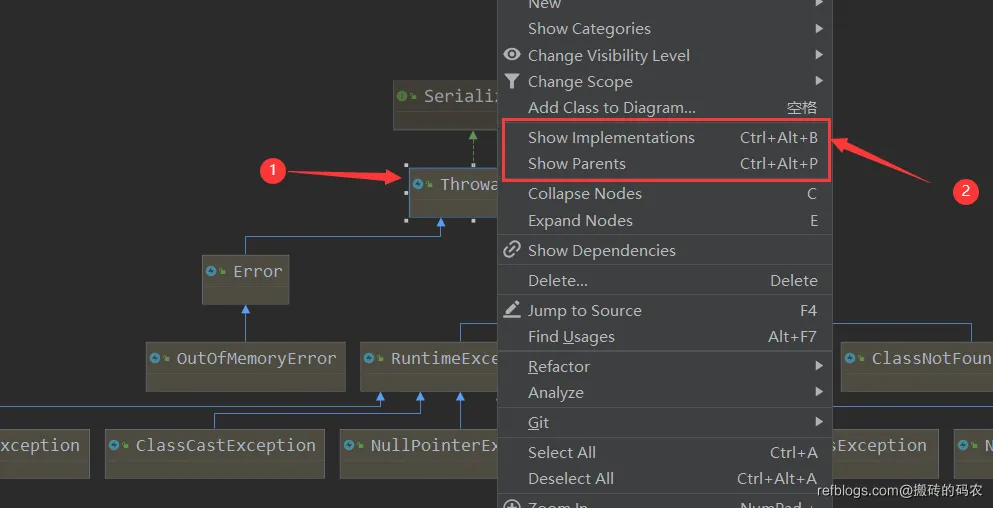Click the eye icon beside Change Visibility Level
This screenshot has height=508, width=993.
pyautogui.click(x=512, y=55)
